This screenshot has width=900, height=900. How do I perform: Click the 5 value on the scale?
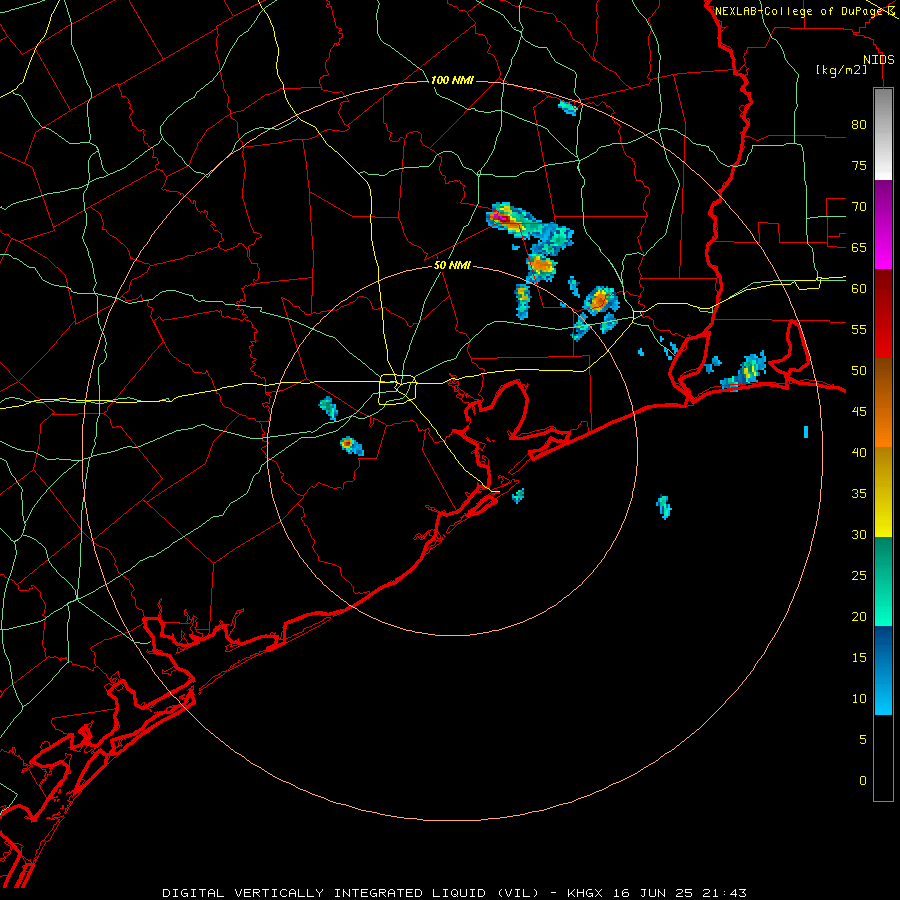coord(863,739)
